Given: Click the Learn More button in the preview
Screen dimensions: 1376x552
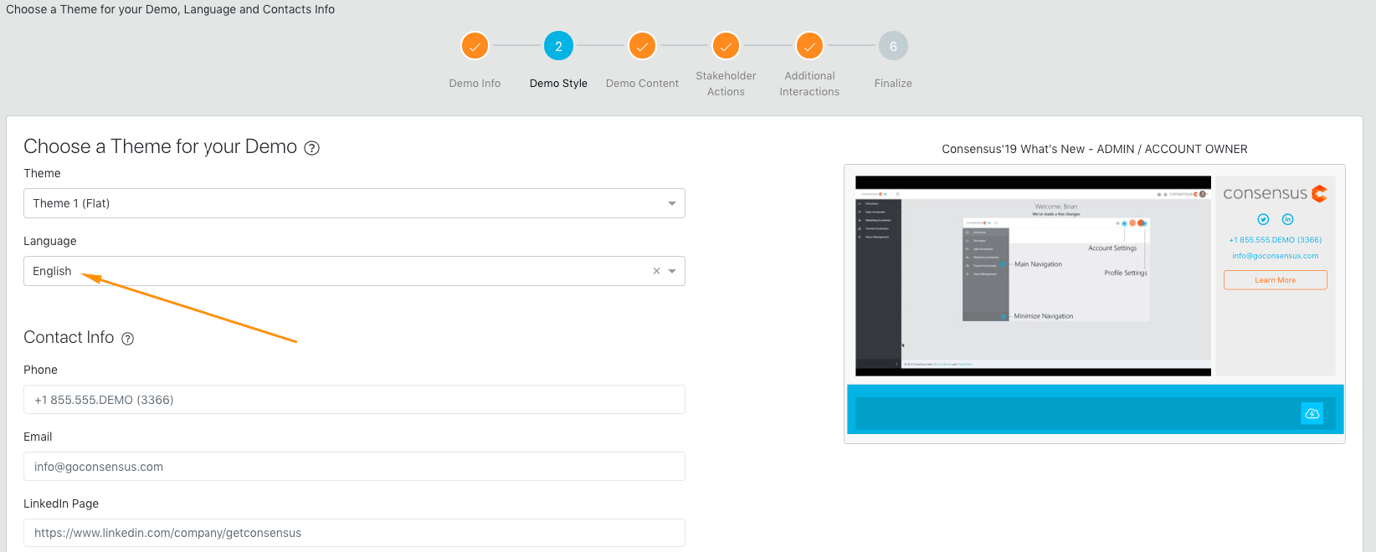Looking at the screenshot, I should [1275, 280].
